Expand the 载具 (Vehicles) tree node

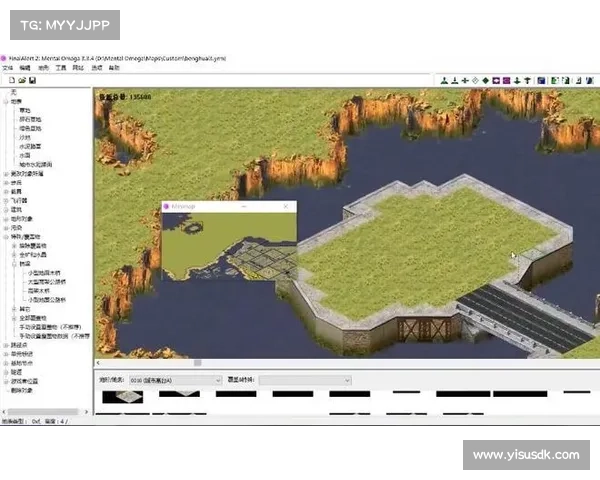(6, 192)
